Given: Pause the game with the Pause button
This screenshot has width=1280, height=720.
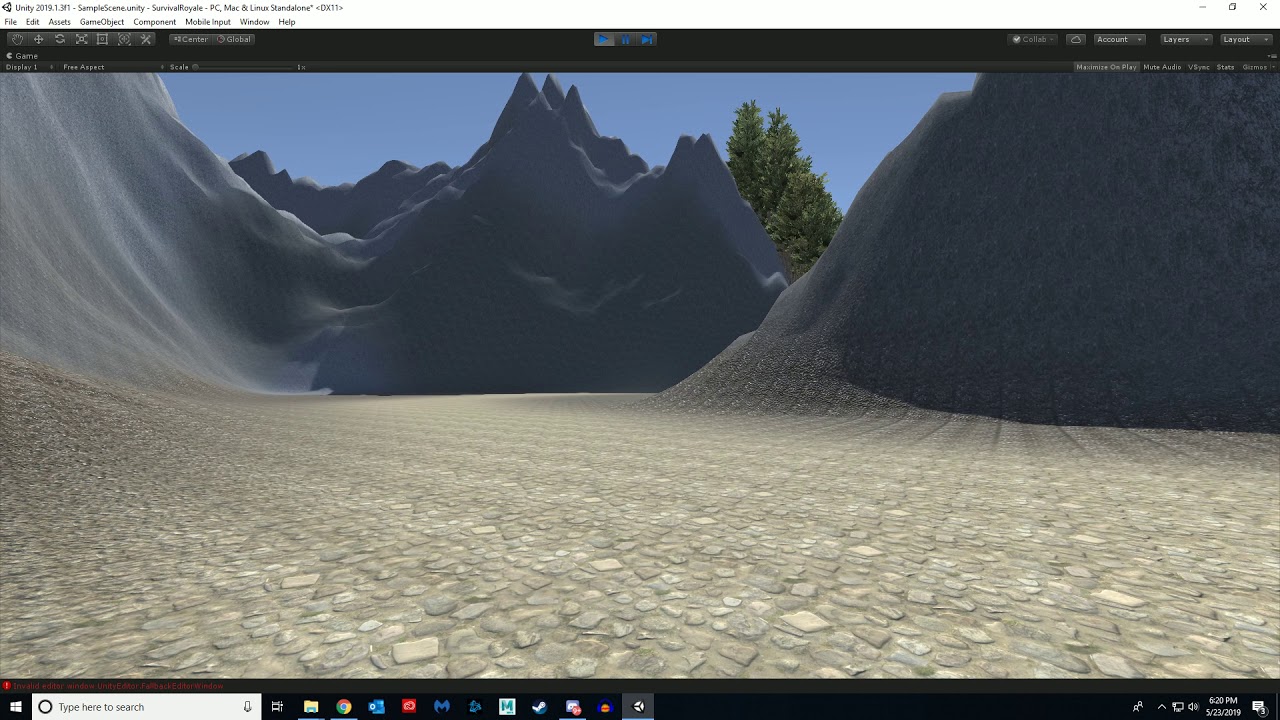Looking at the screenshot, I should 626,39.
